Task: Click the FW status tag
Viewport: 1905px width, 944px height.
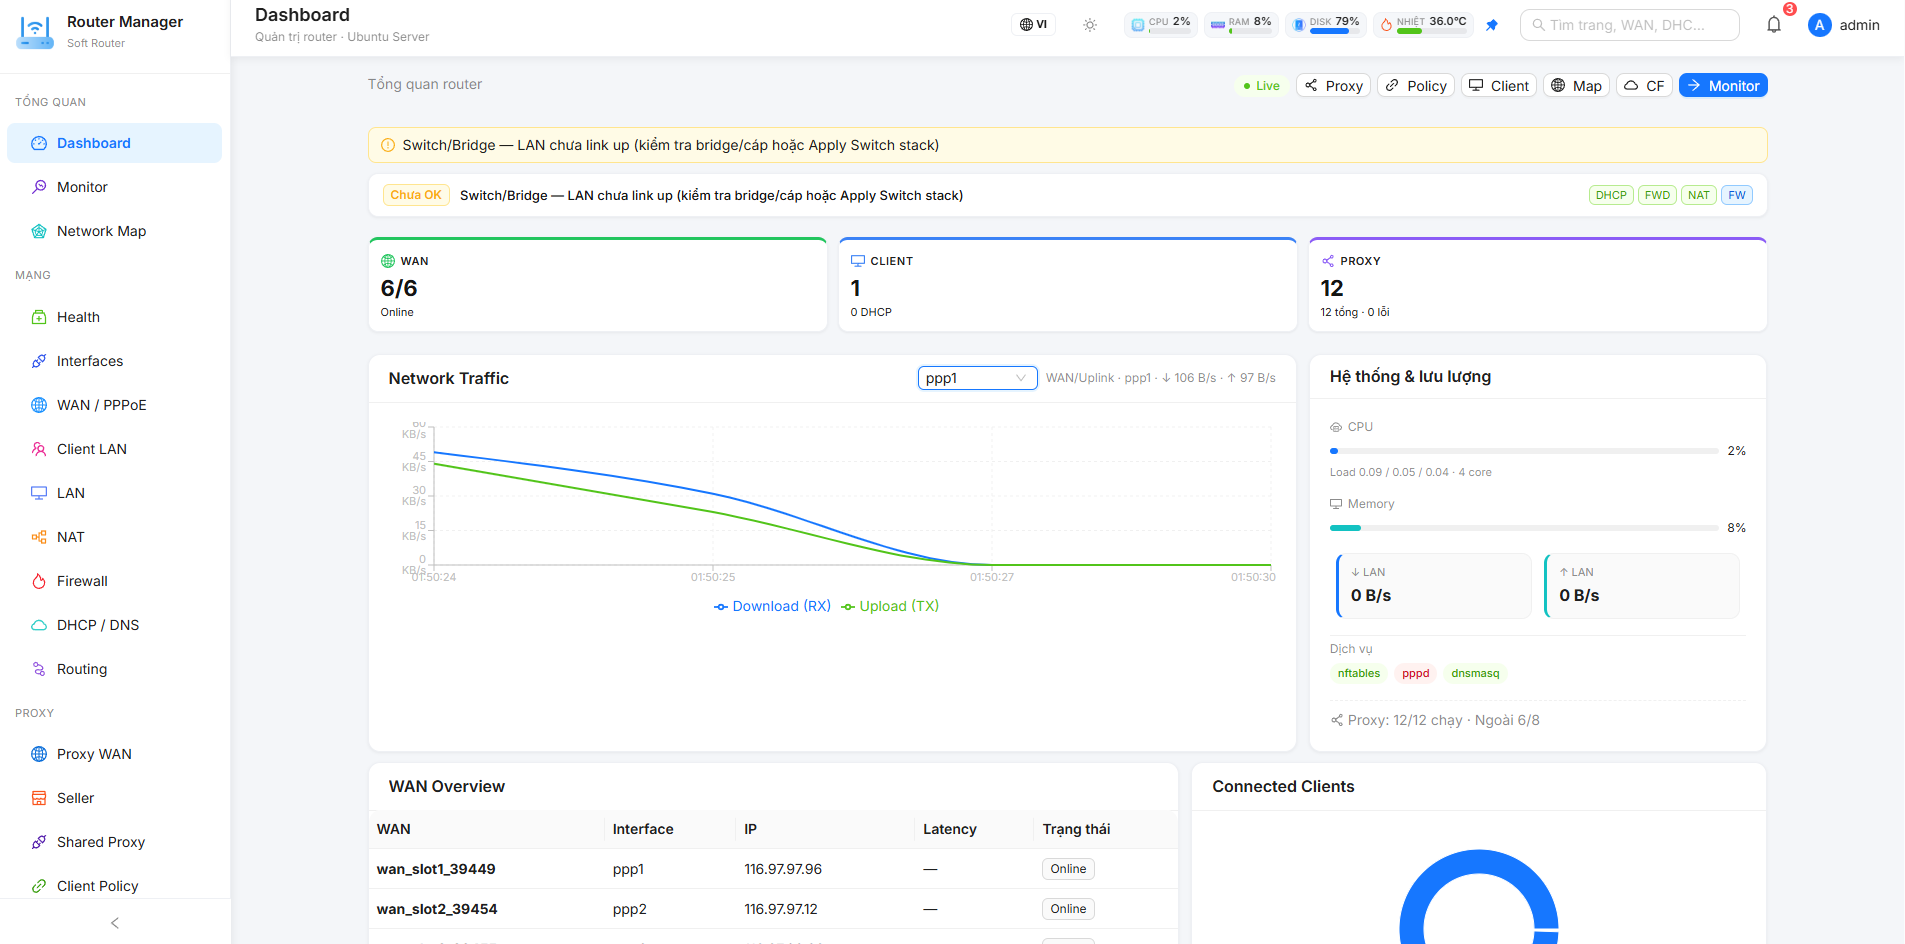Action: [x=1737, y=195]
